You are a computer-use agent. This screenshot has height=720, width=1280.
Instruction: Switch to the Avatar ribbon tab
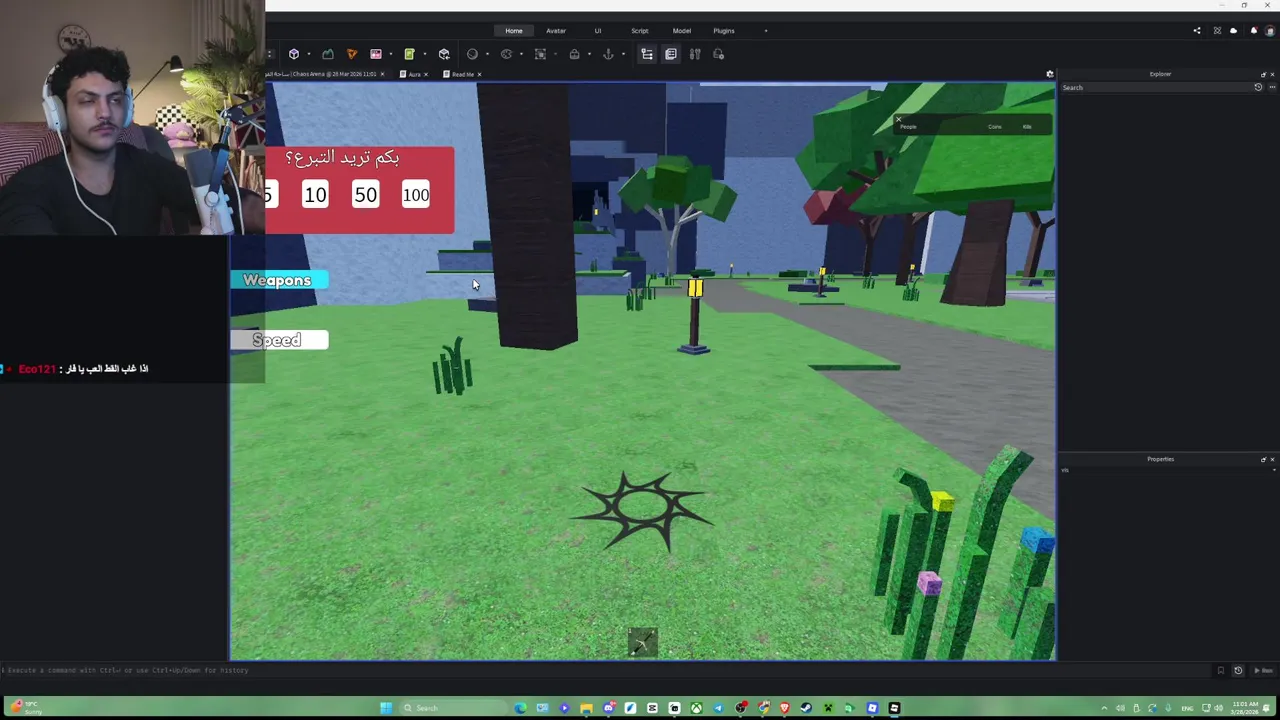556,31
